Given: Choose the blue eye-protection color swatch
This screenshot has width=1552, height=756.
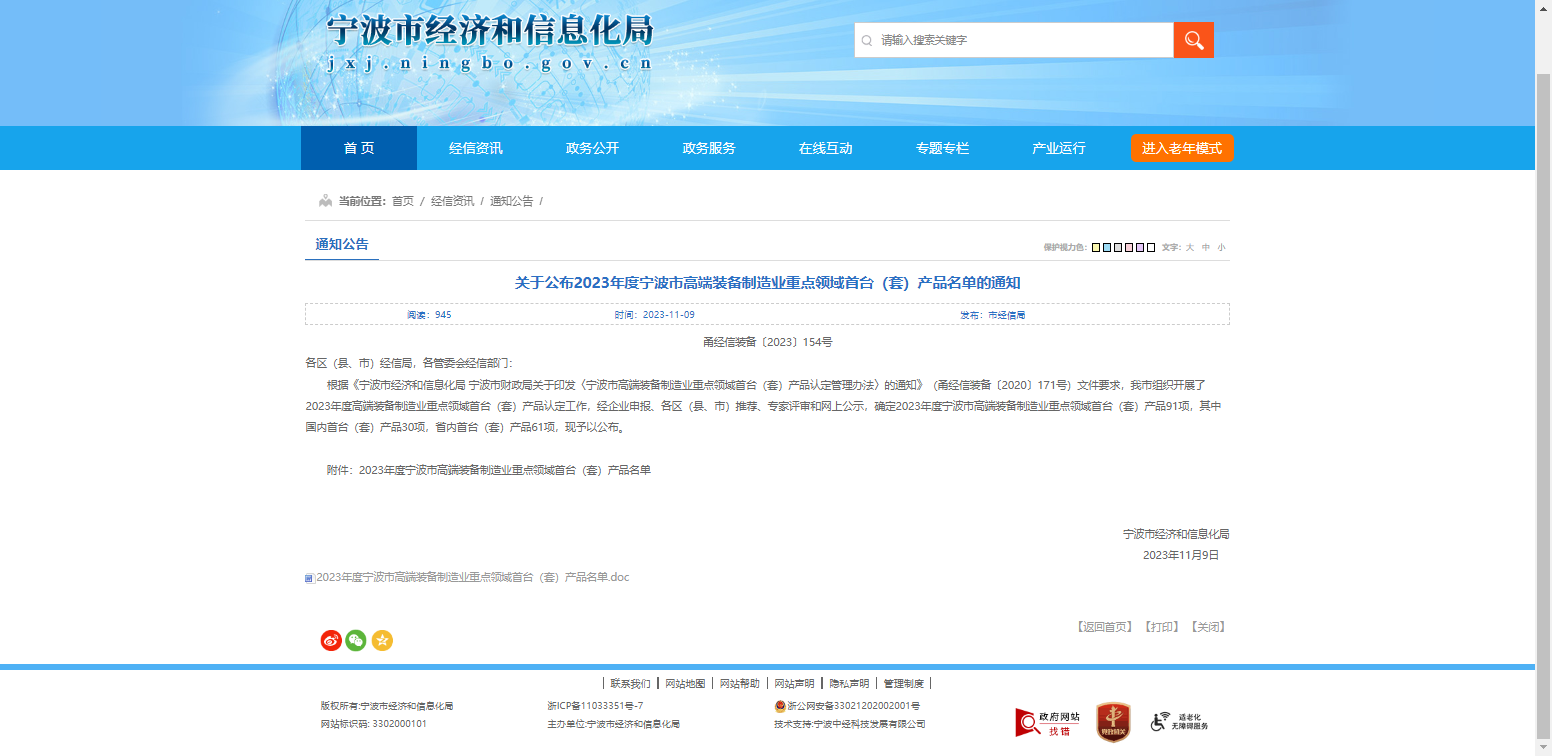Looking at the screenshot, I should (x=1107, y=247).
